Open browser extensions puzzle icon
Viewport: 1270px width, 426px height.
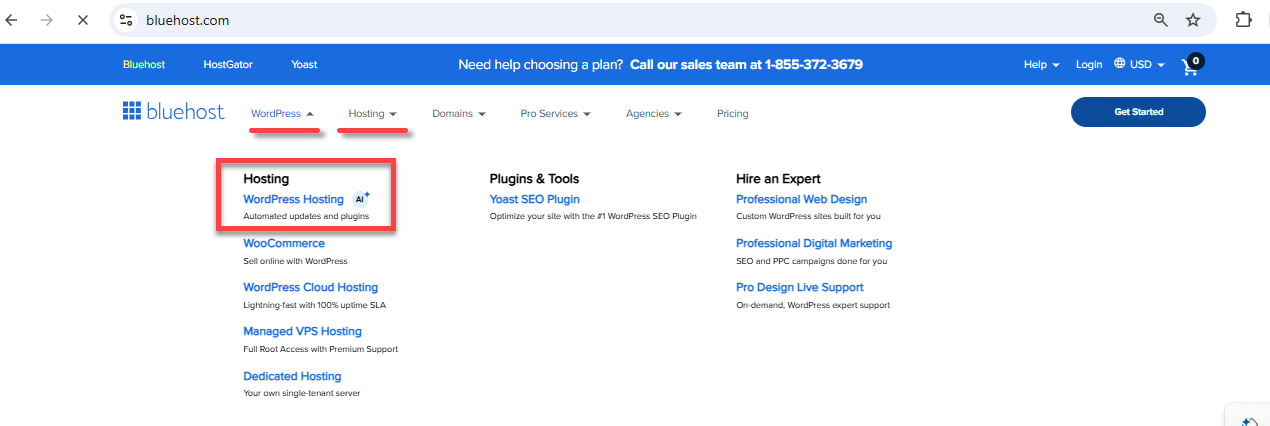1243,20
